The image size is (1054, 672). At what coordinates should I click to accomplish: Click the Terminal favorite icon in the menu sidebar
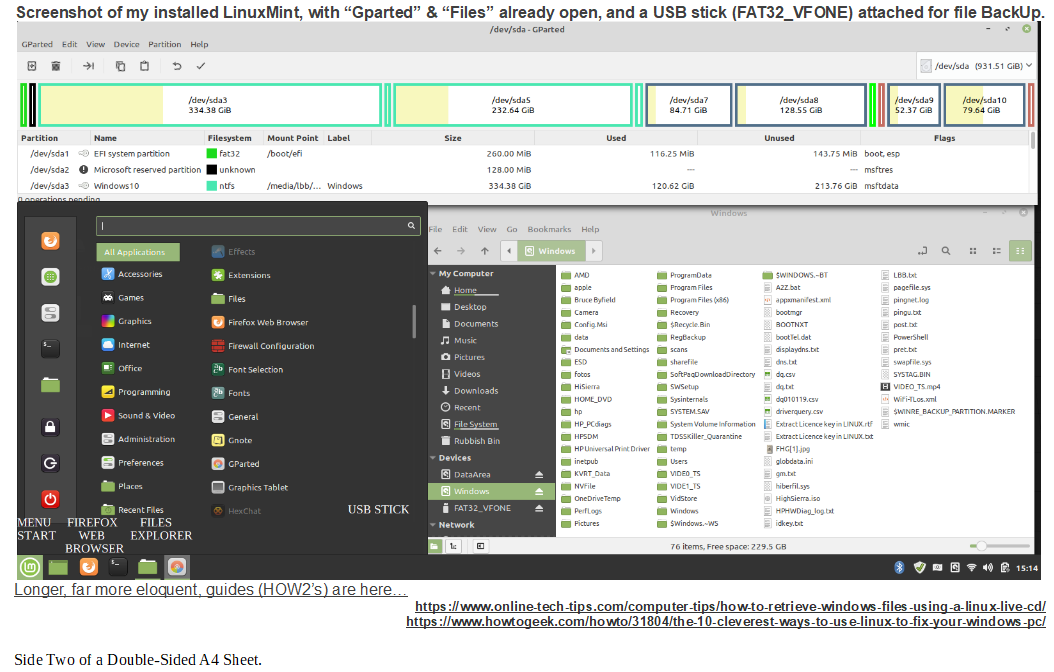50,349
